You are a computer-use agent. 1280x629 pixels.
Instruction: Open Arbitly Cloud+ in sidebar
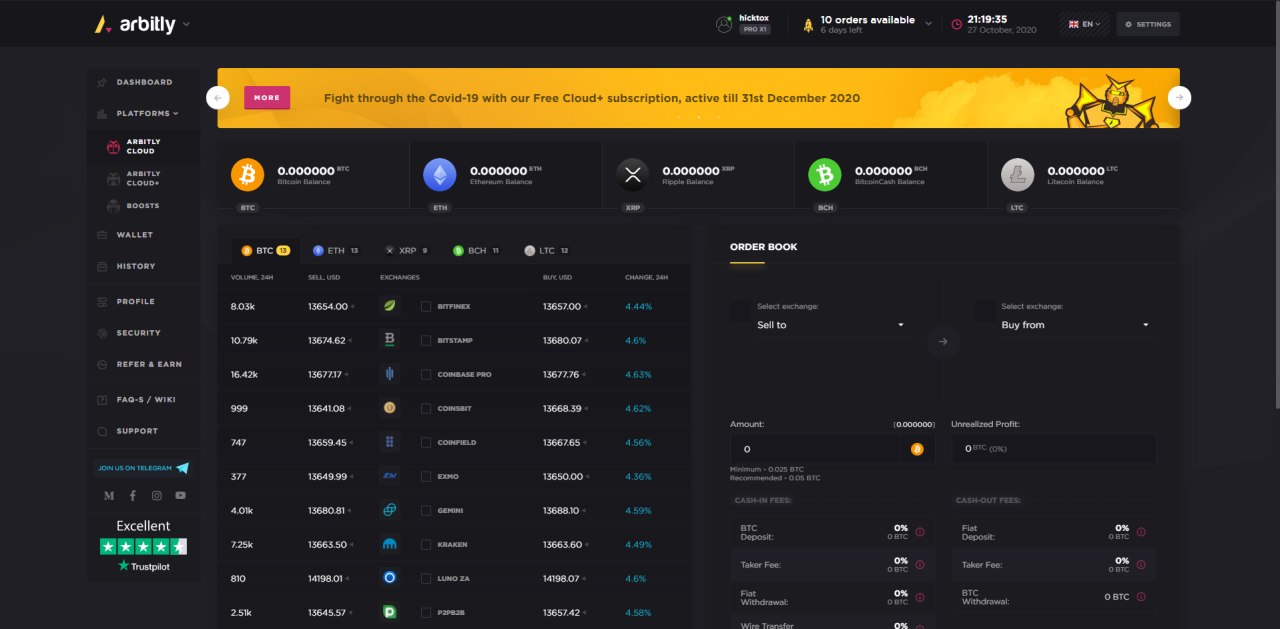(143, 179)
